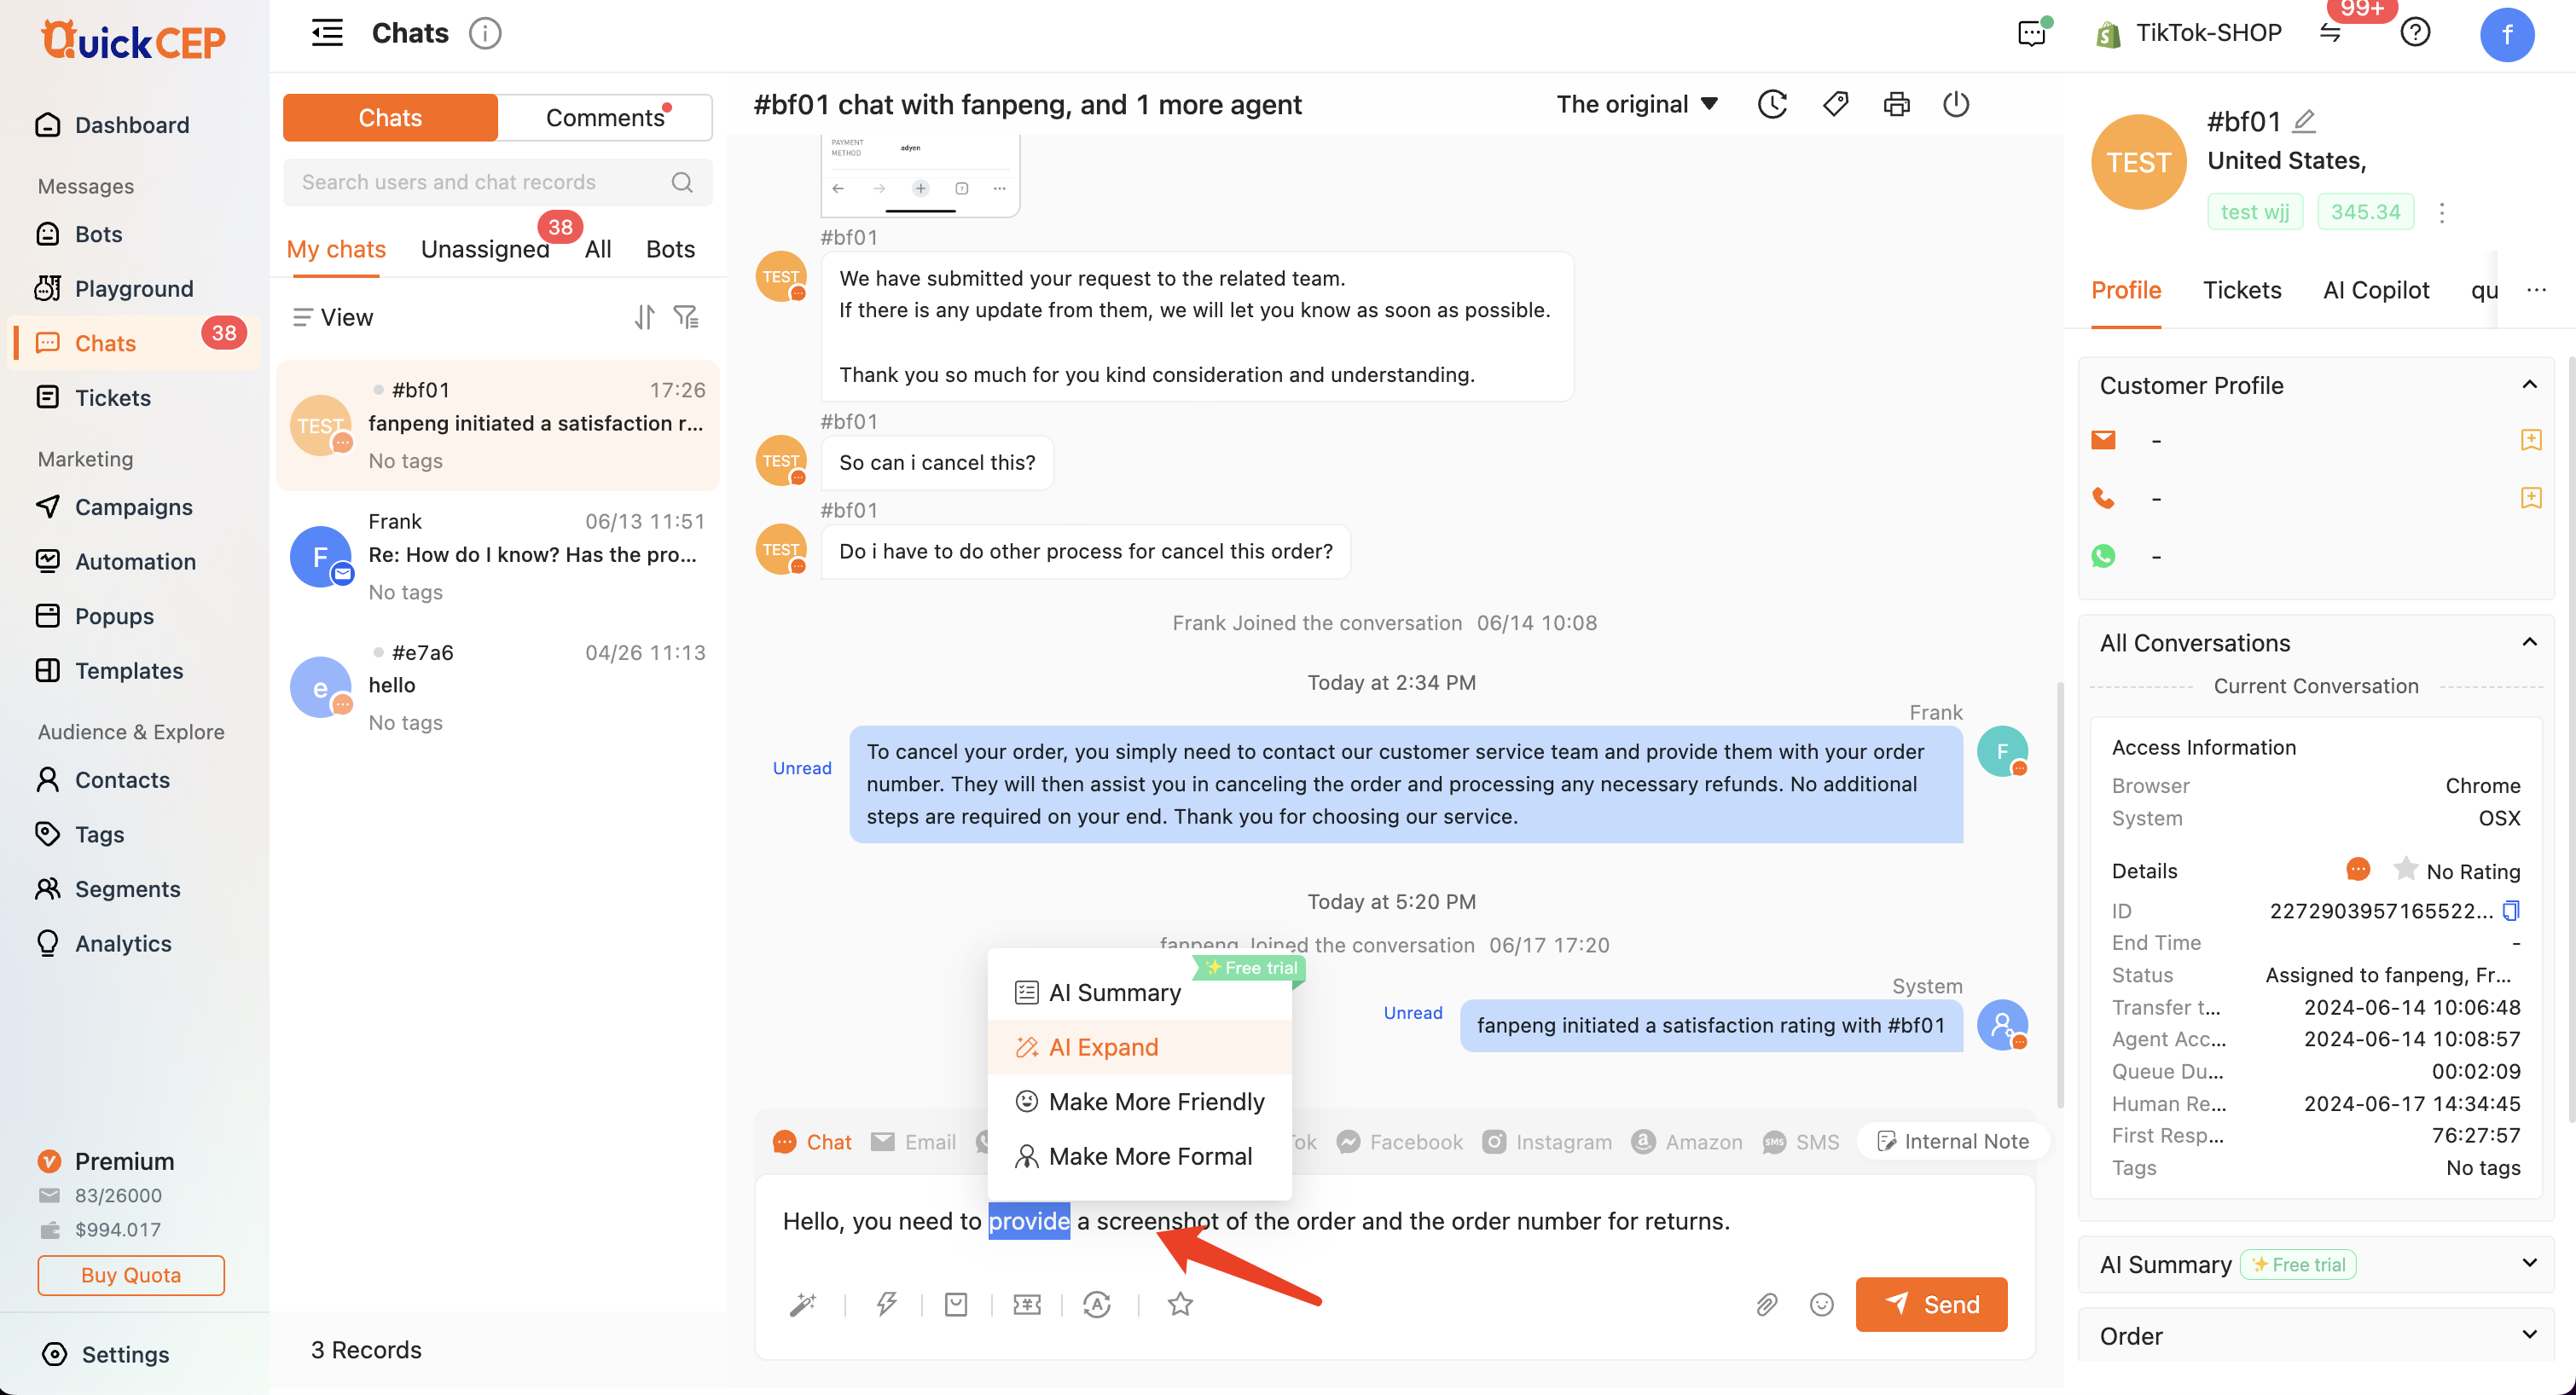Open the All chats tab

tap(597, 249)
